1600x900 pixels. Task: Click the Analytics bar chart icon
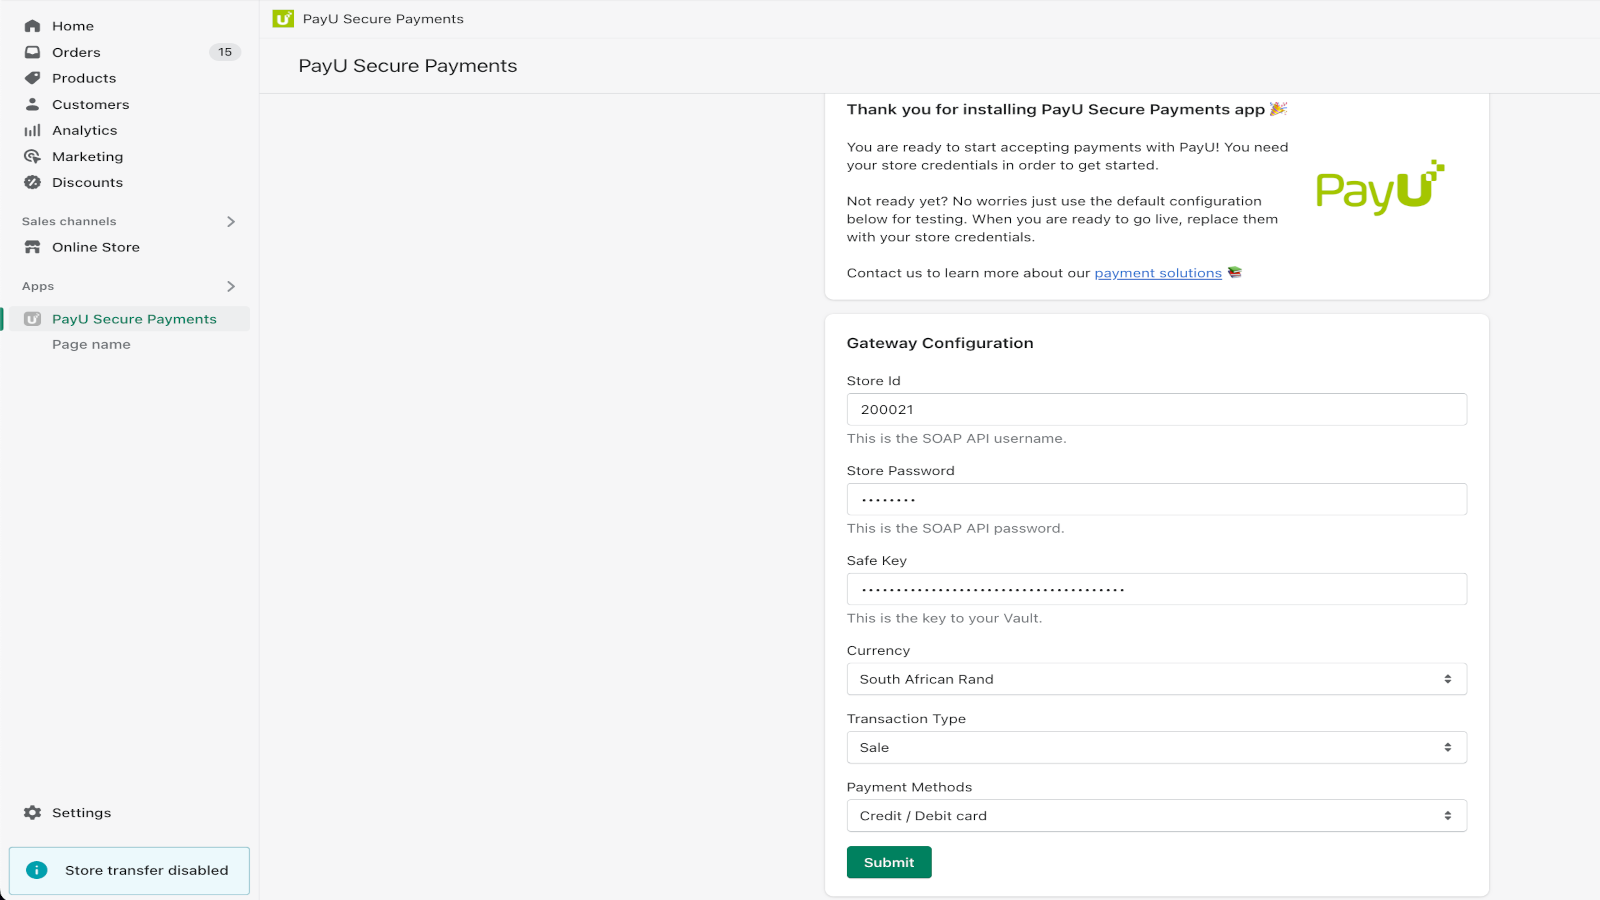pyautogui.click(x=32, y=130)
